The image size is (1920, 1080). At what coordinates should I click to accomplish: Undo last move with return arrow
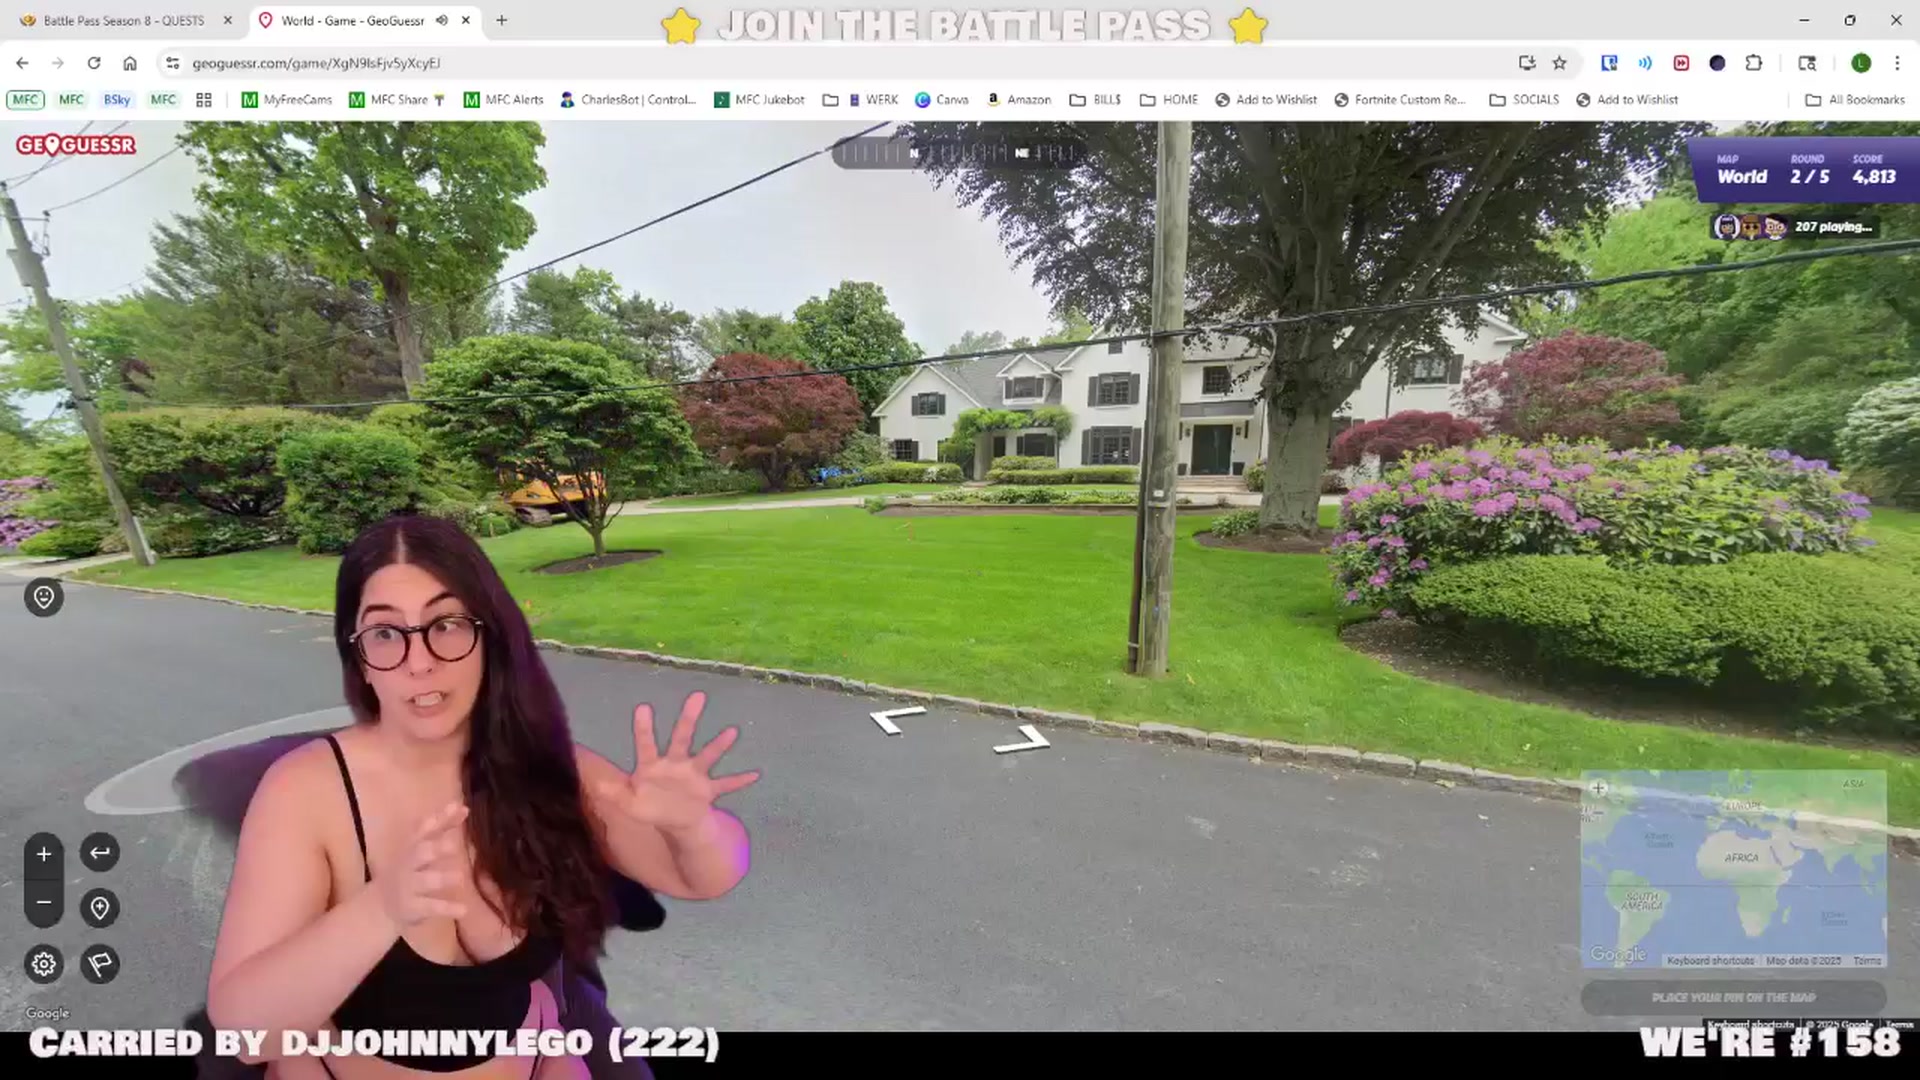pos(100,853)
